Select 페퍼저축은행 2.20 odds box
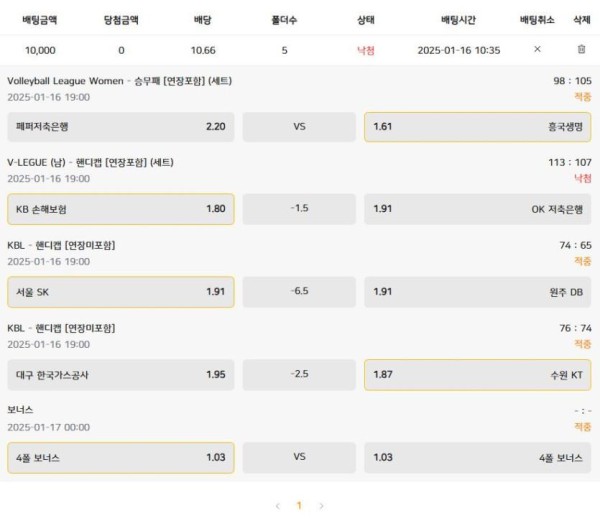This screenshot has width=600, height=521. [121, 127]
